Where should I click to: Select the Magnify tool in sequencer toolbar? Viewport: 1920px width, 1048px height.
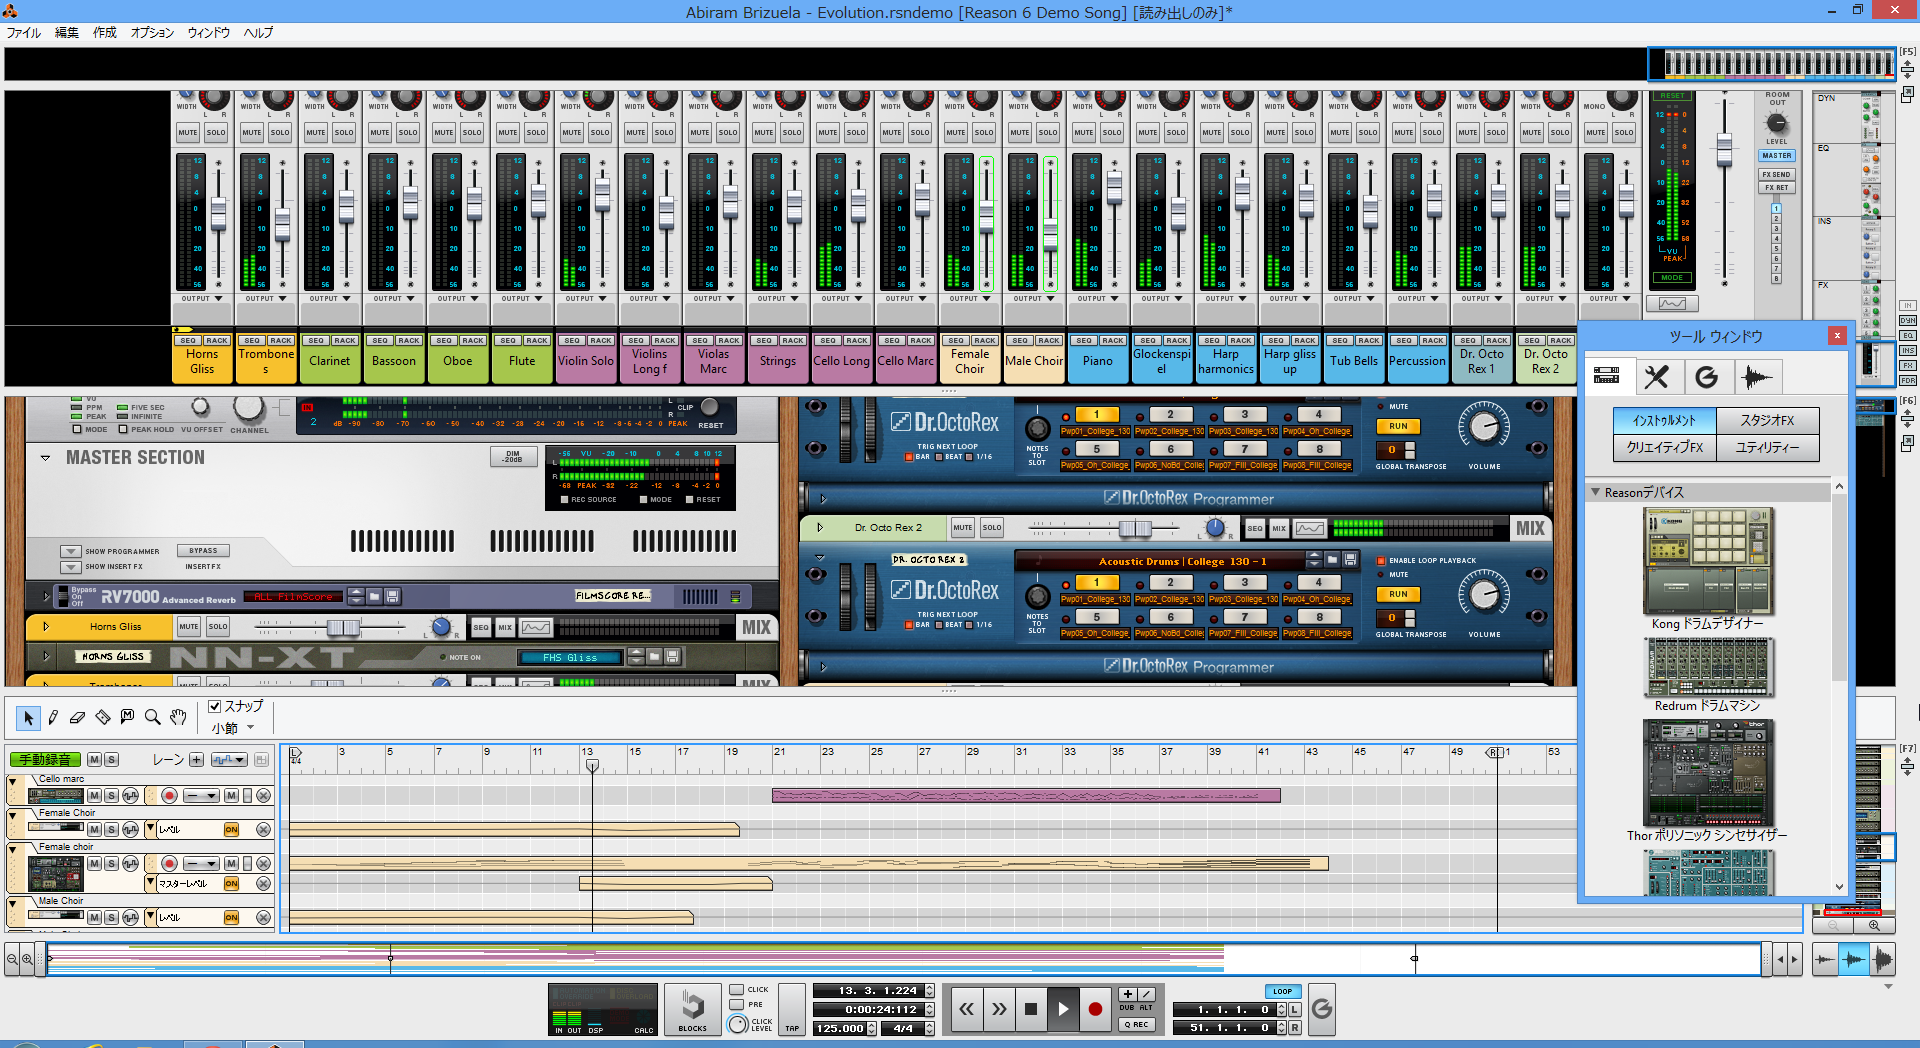(x=152, y=717)
